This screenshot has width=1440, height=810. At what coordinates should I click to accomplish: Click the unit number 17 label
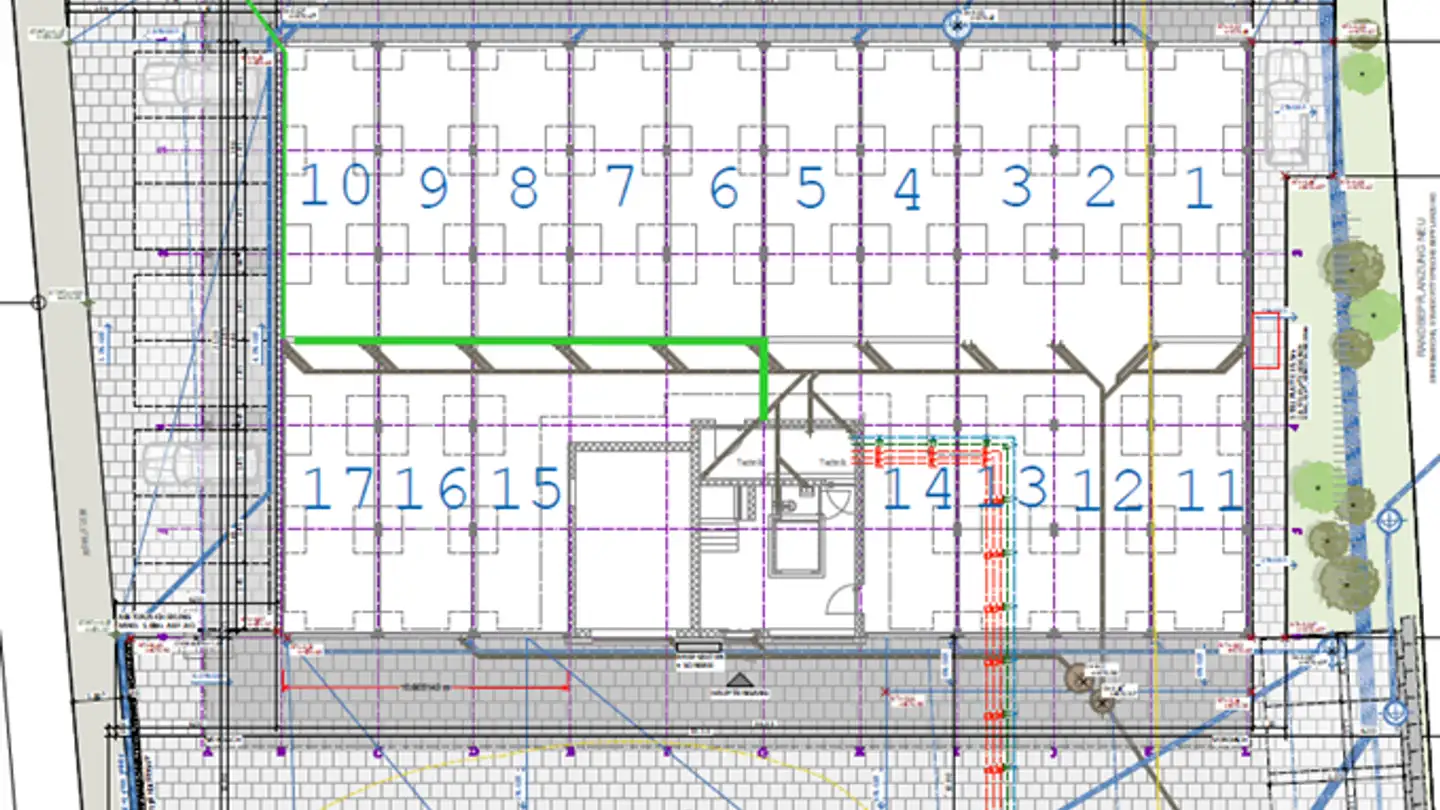click(x=338, y=489)
